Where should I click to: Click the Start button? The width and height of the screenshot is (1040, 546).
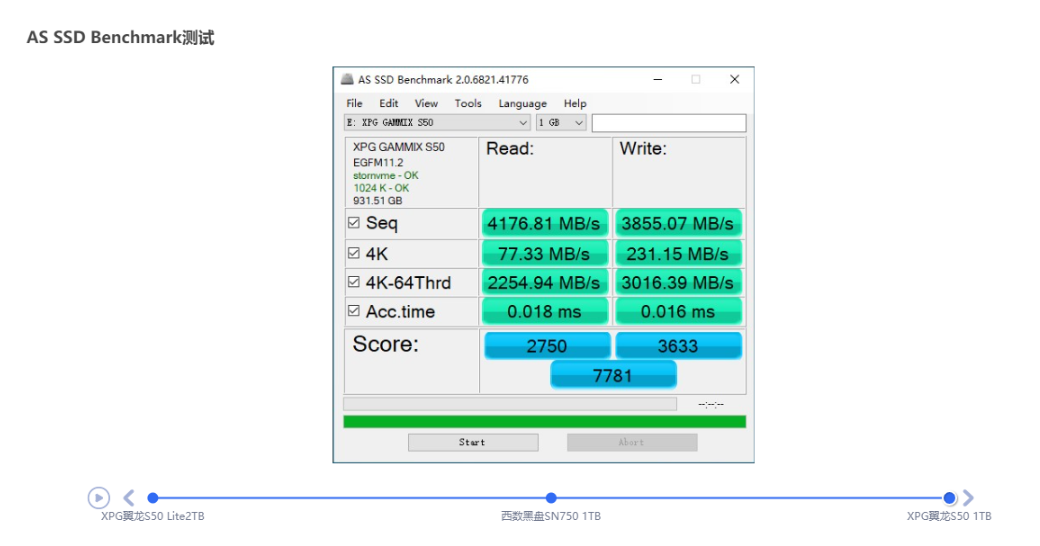click(x=473, y=443)
